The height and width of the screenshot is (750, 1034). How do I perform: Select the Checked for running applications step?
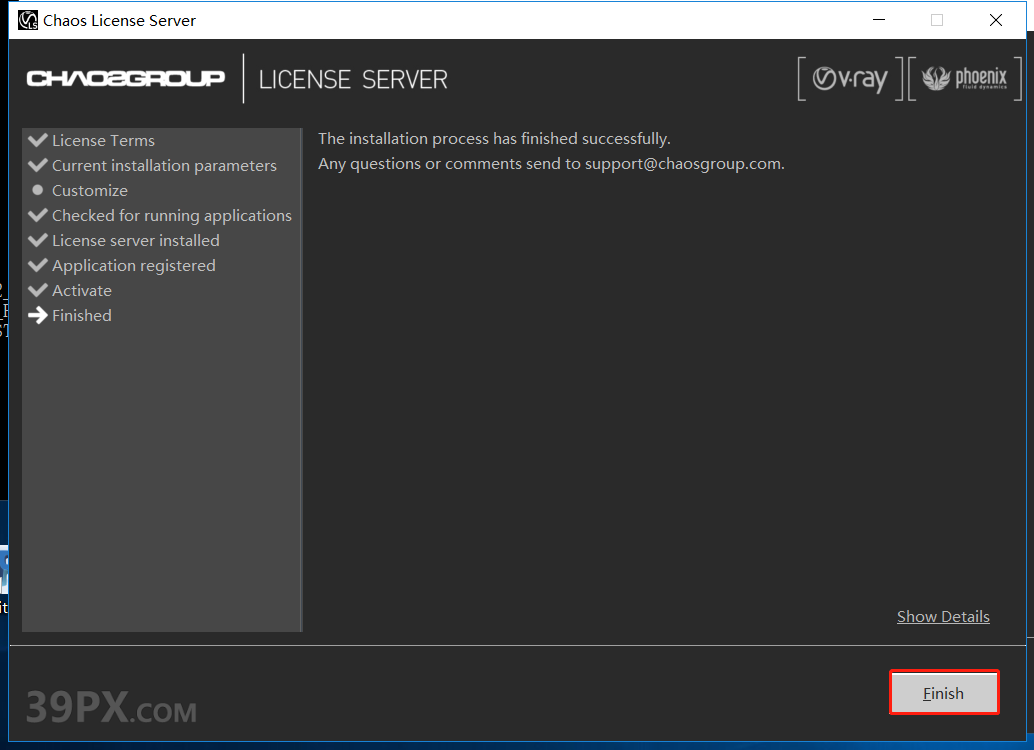[x=171, y=216]
